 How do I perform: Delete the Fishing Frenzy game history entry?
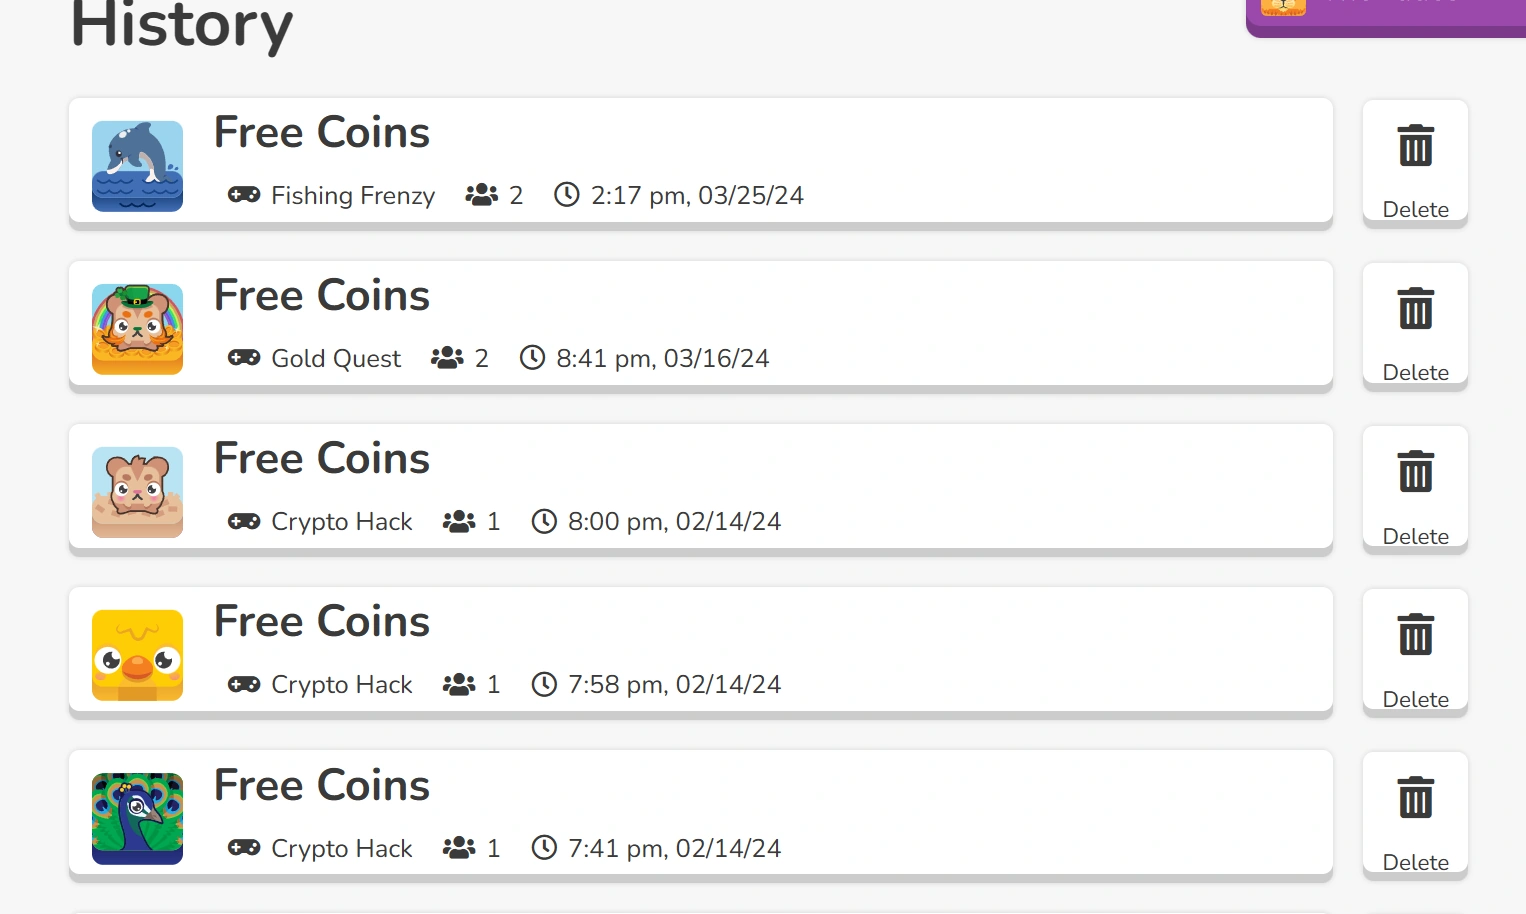point(1415,164)
